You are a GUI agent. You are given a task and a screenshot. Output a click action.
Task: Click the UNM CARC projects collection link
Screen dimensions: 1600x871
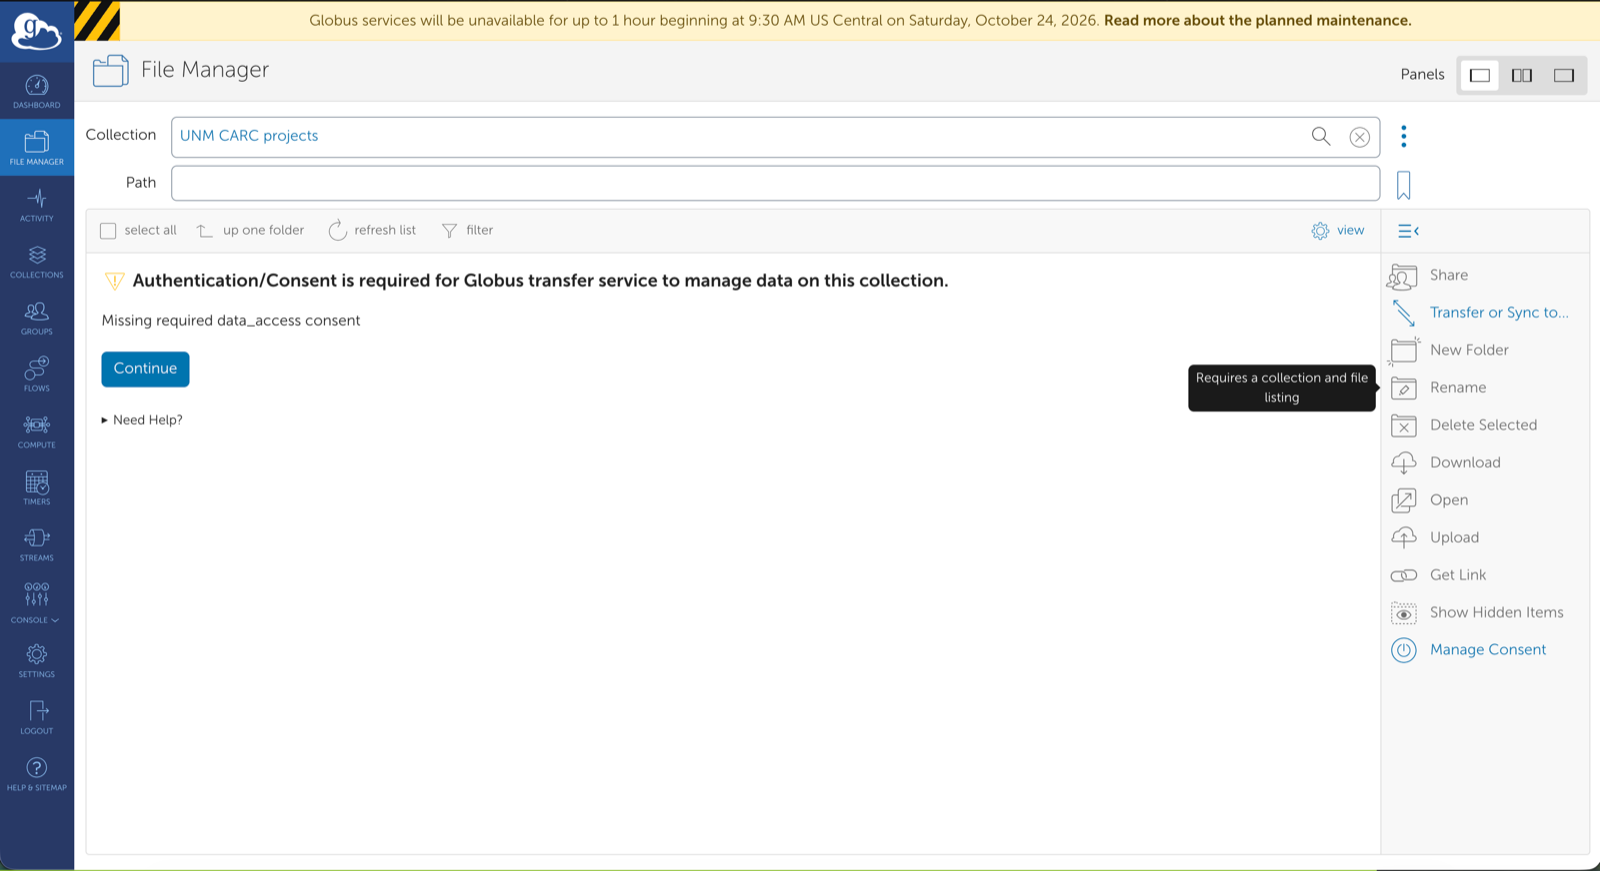(249, 136)
